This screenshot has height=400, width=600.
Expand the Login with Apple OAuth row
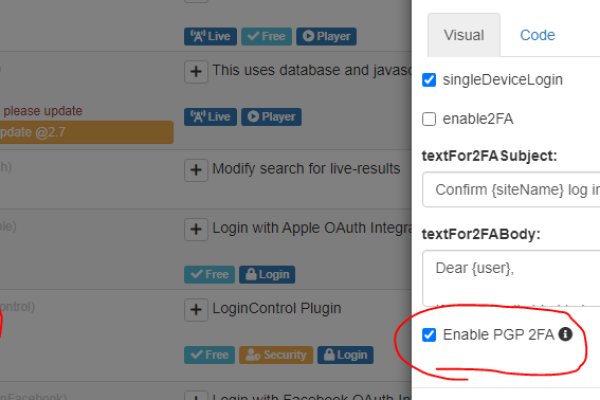coord(196,229)
